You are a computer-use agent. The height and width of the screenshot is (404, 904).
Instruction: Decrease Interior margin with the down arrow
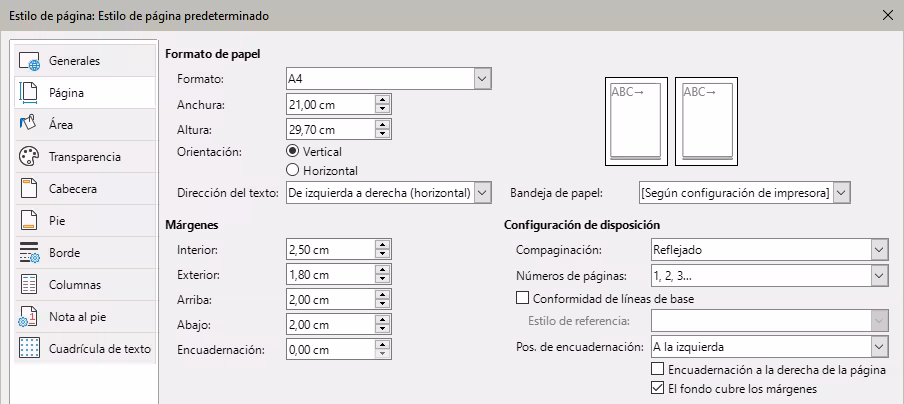click(382, 255)
